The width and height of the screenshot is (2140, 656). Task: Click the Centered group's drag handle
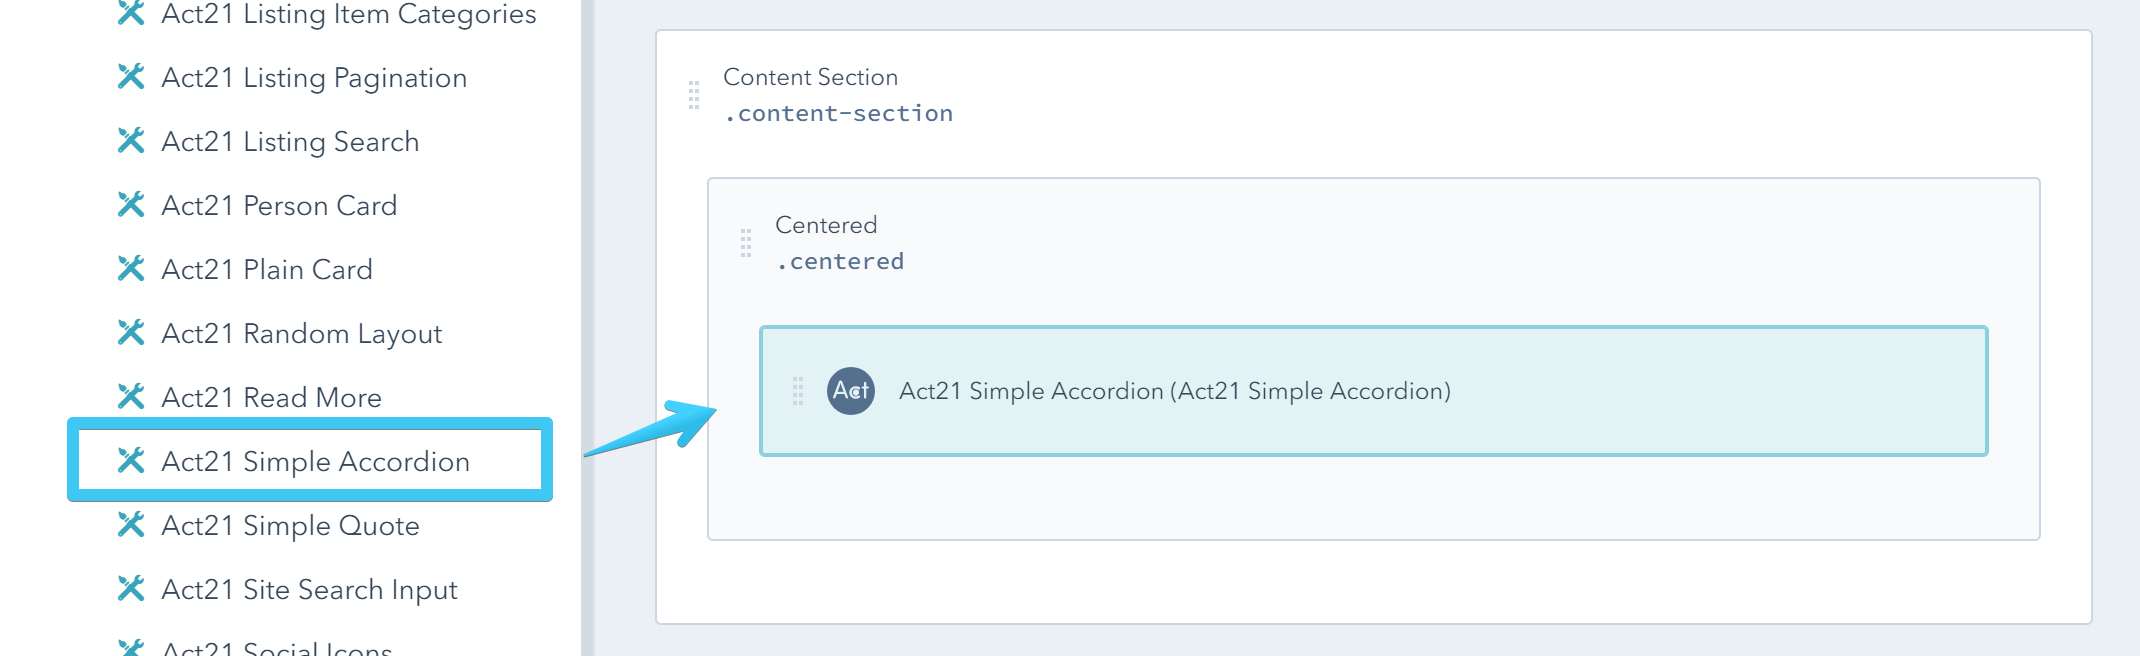745,243
